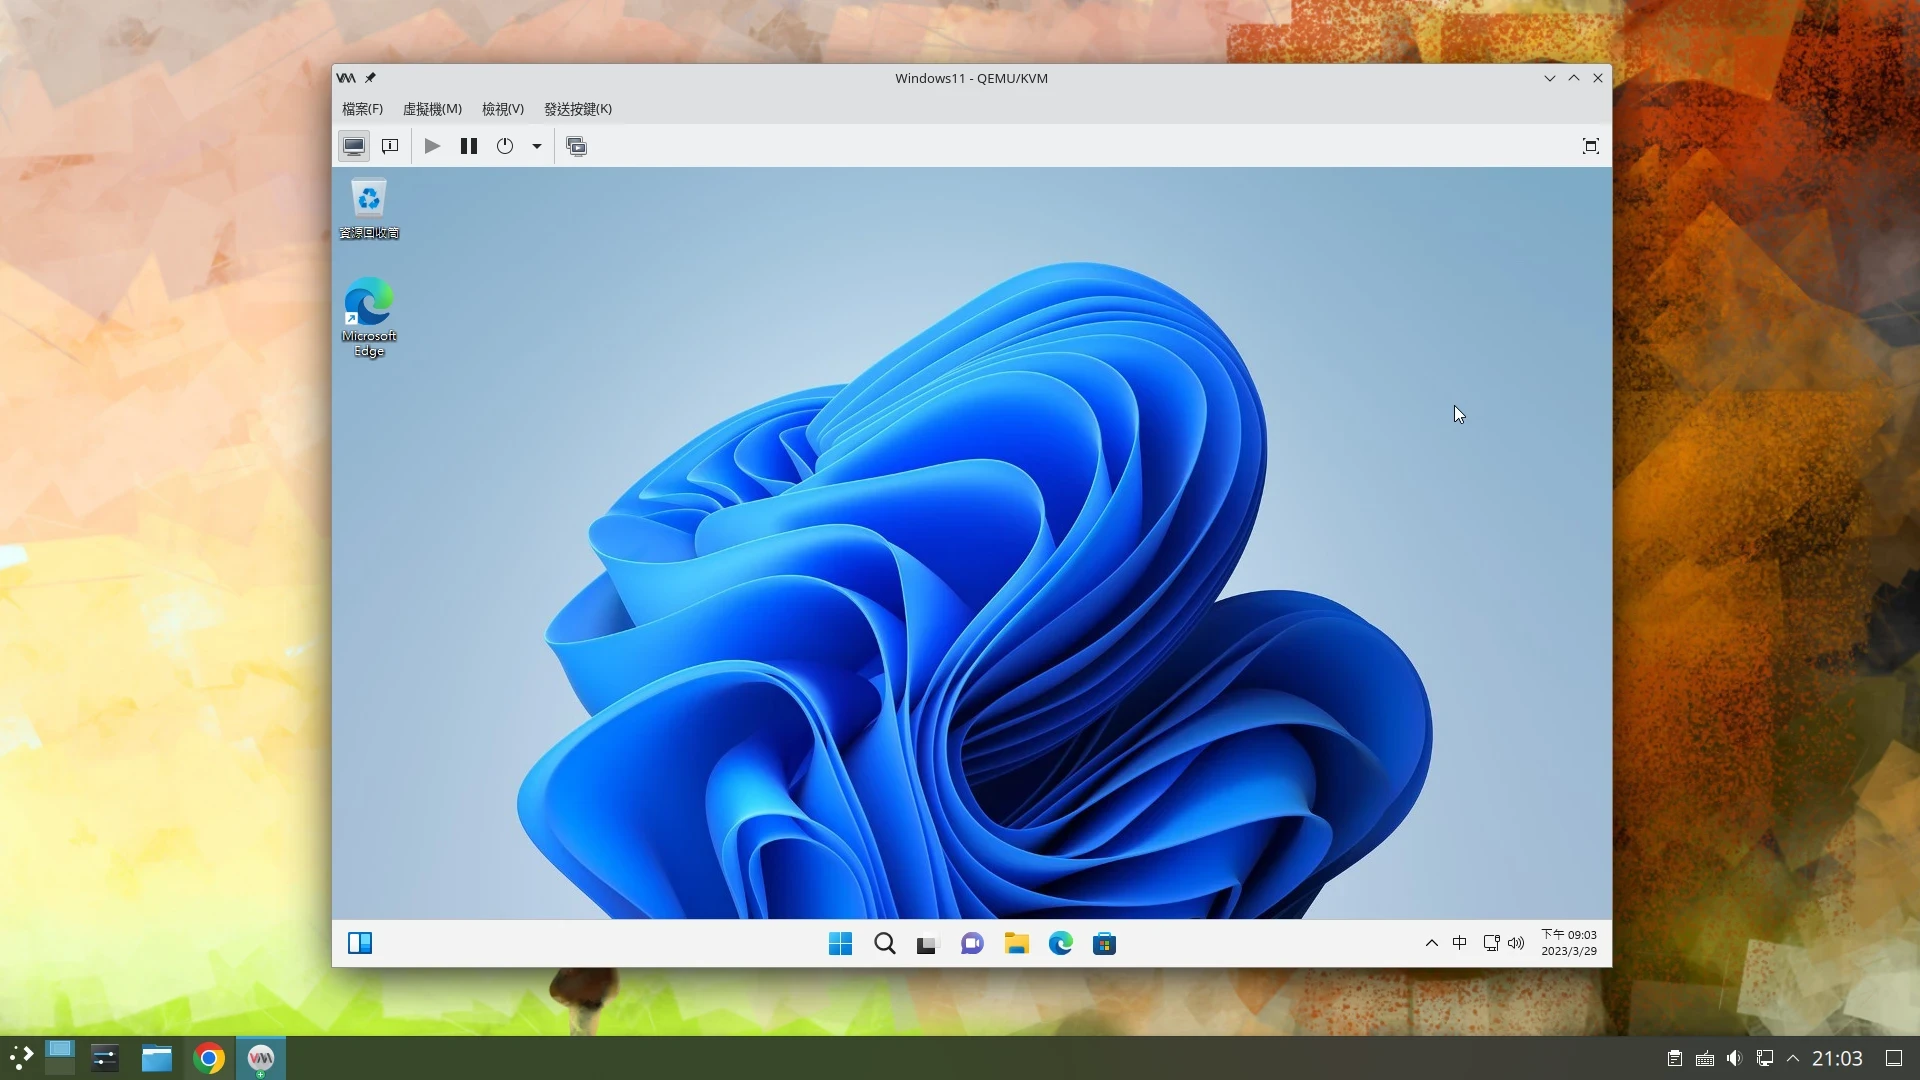Show virtual hardware details
Screen dimensions: 1920x1080
pyautogui.click(x=390, y=146)
